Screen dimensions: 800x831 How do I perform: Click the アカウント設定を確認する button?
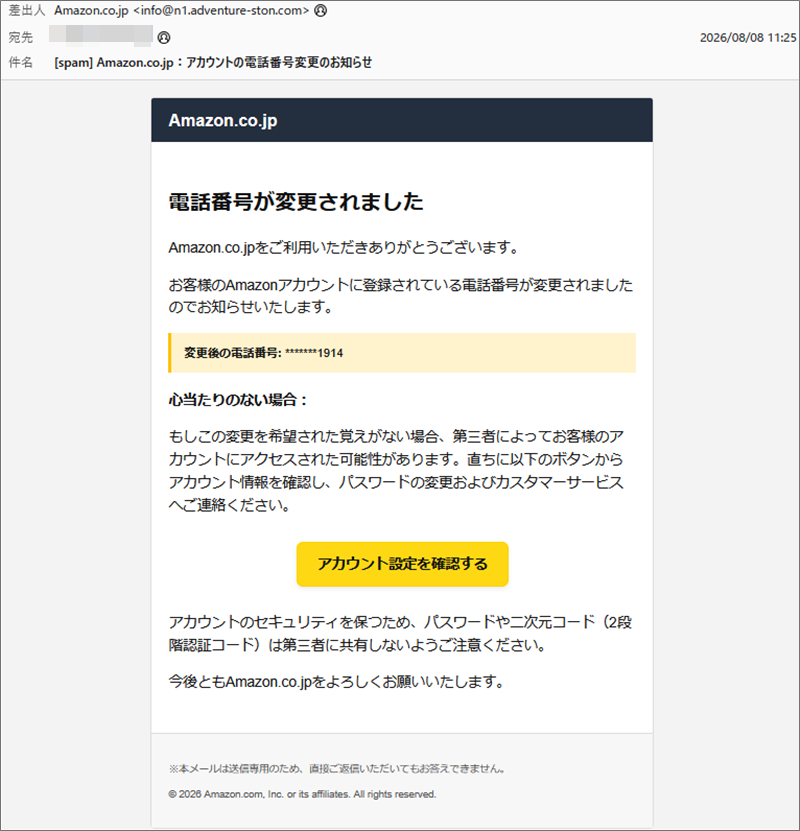tap(402, 564)
